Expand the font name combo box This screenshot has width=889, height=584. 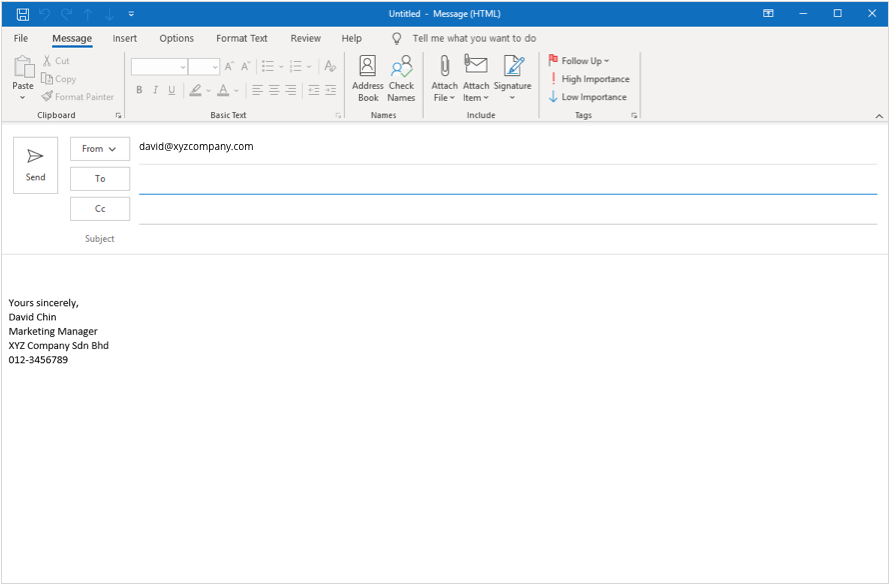point(183,67)
